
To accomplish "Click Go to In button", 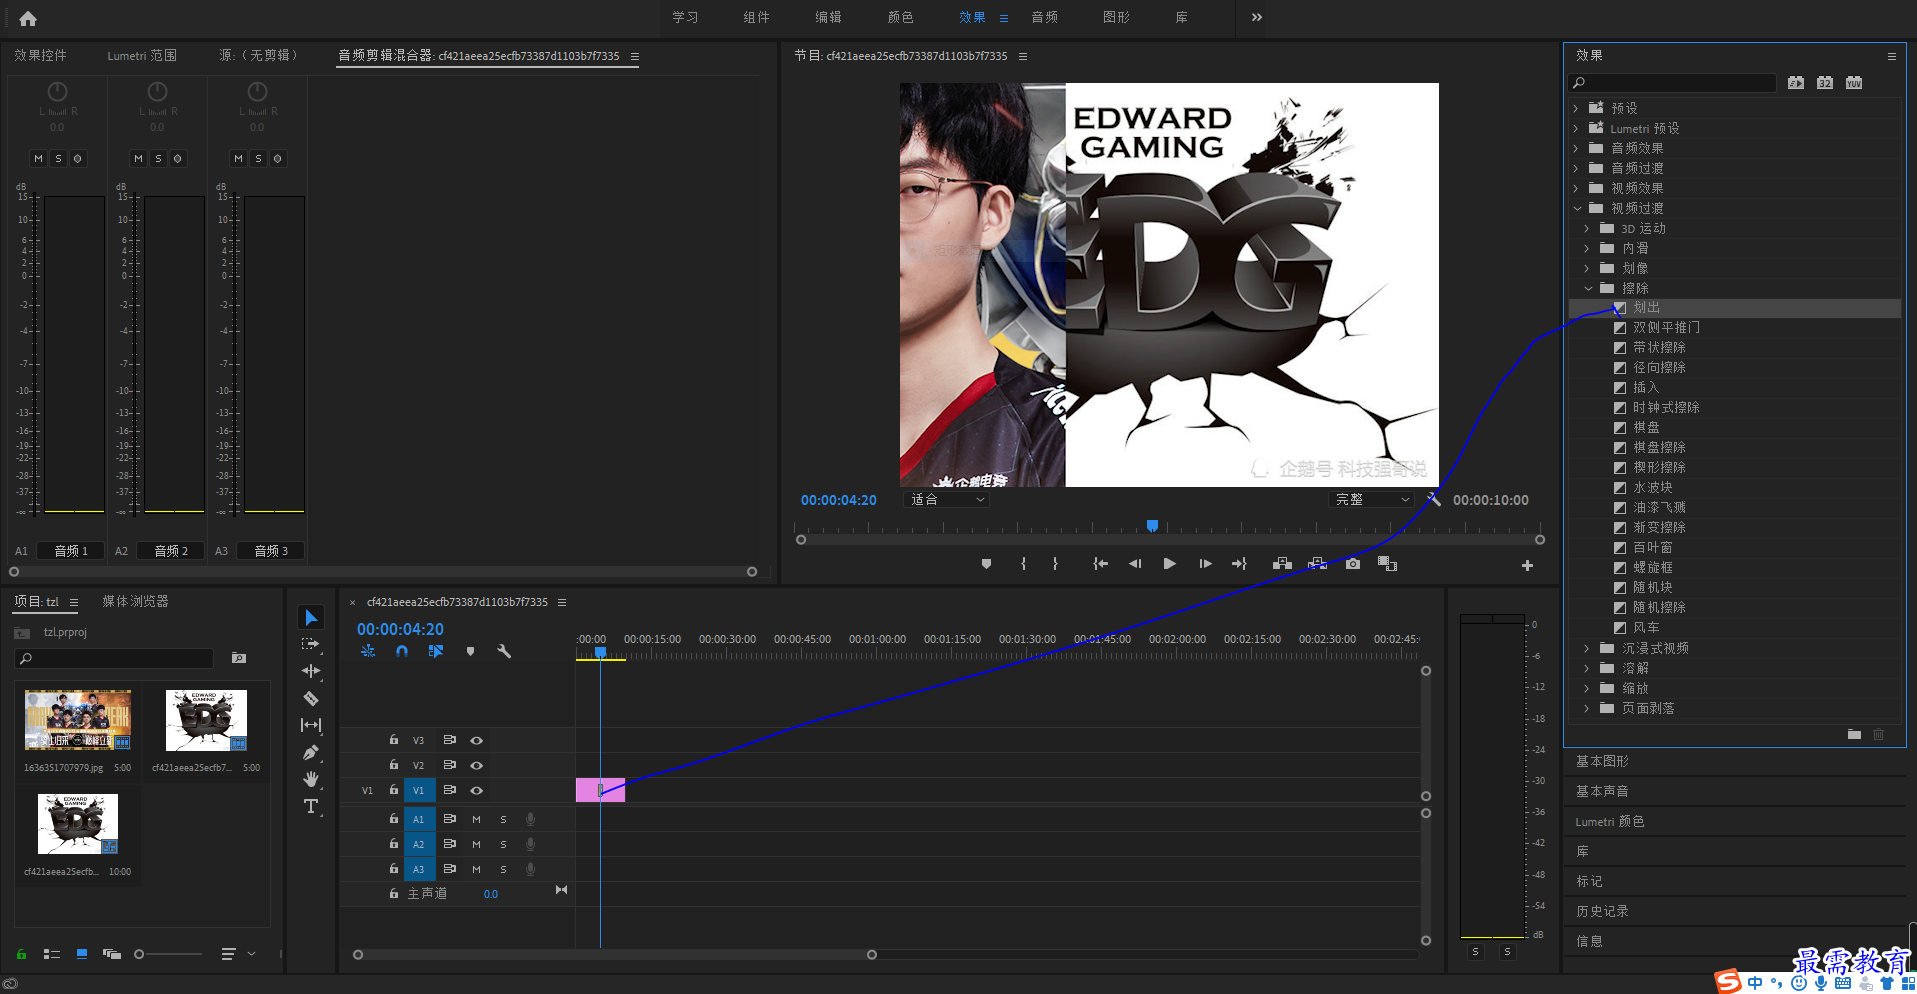I will pos(1100,564).
